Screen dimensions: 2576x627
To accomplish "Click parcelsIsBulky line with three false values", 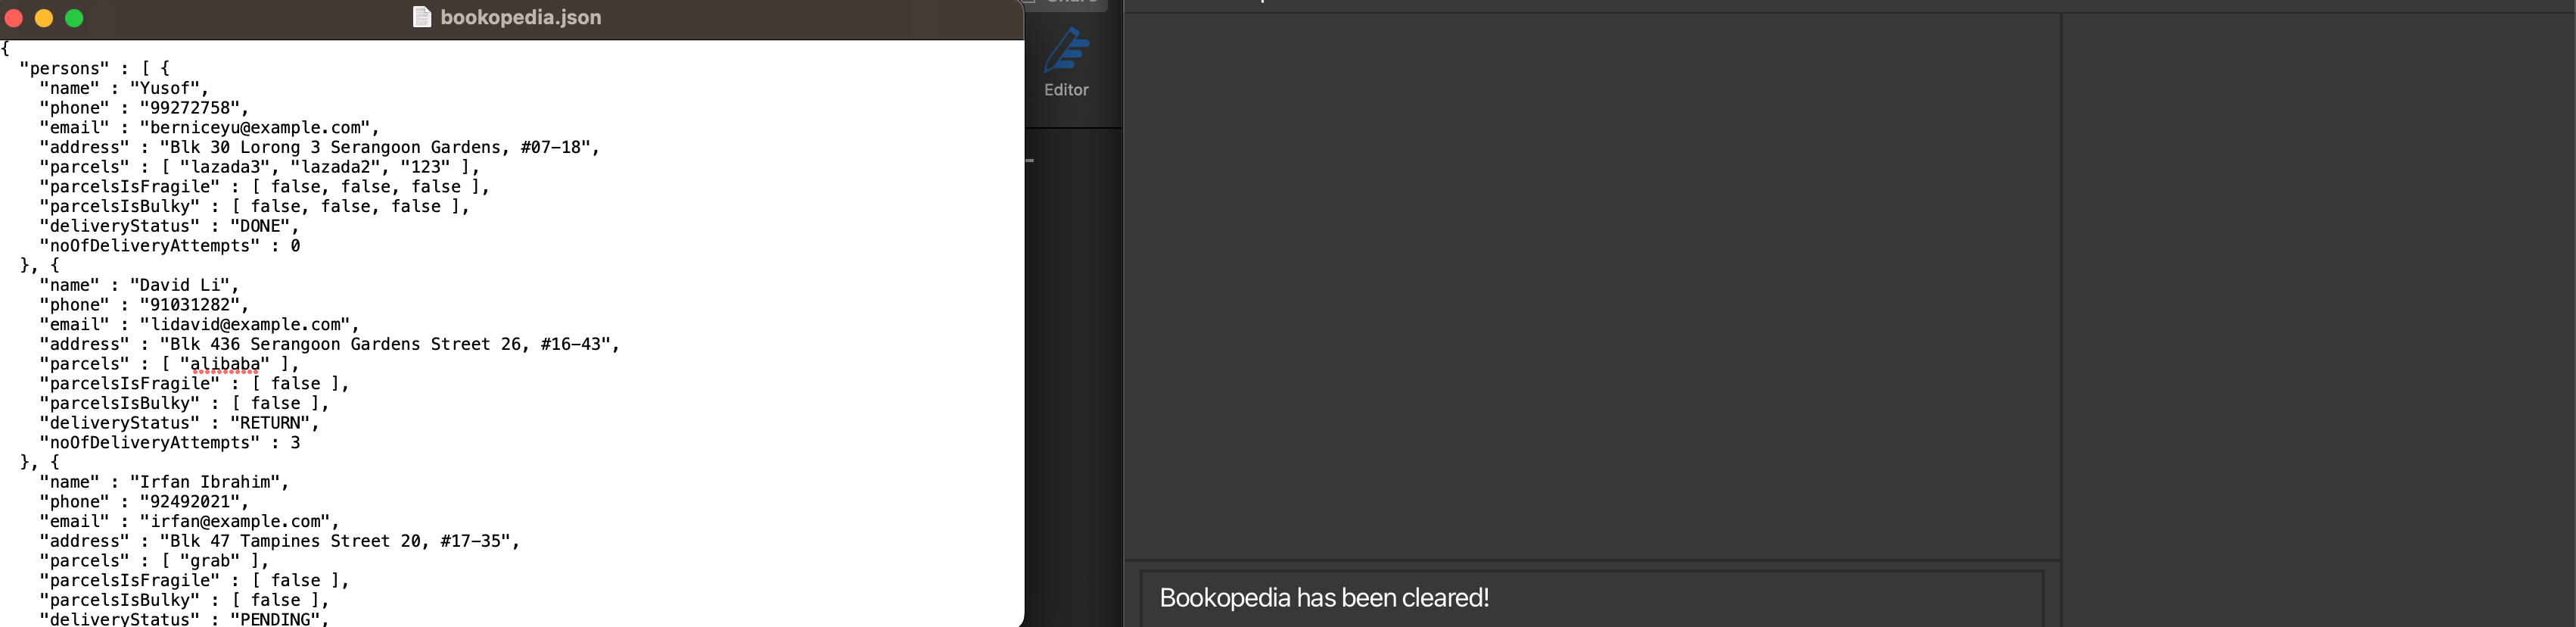I will point(255,206).
